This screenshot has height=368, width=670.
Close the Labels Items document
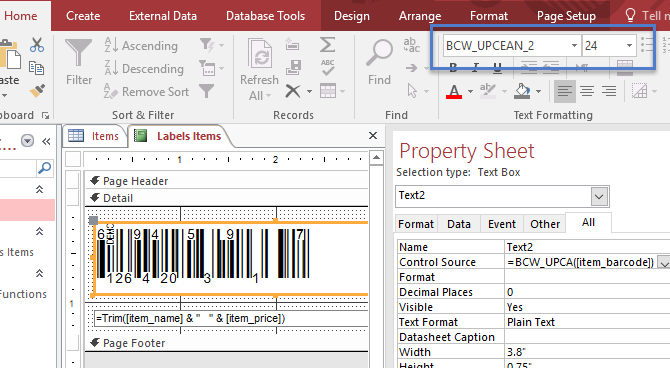(373, 135)
